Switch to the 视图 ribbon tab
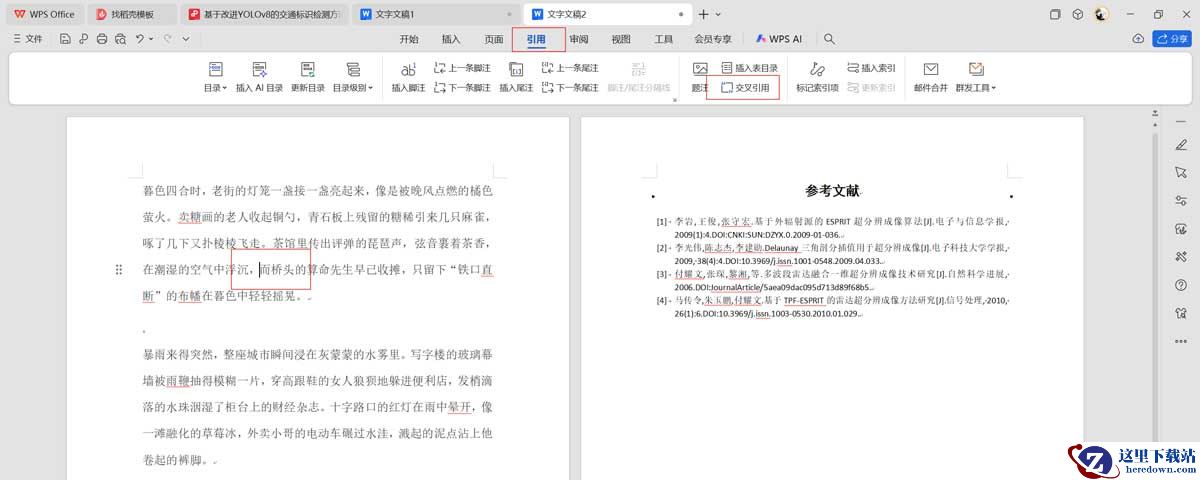Image resolution: width=1200 pixels, height=480 pixels. (x=621, y=39)
